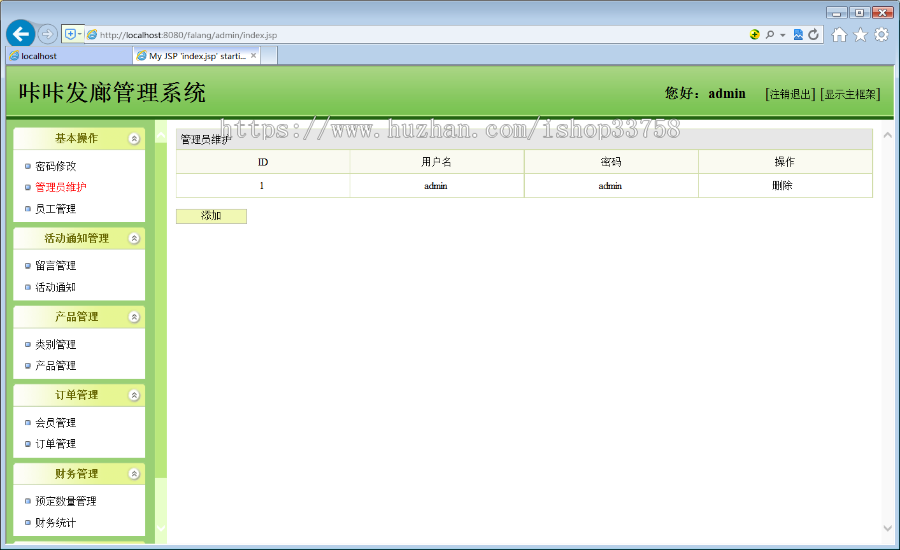Collapse the 基本操作 section
This screenshot has width=900, height=550.
(134, 138)
